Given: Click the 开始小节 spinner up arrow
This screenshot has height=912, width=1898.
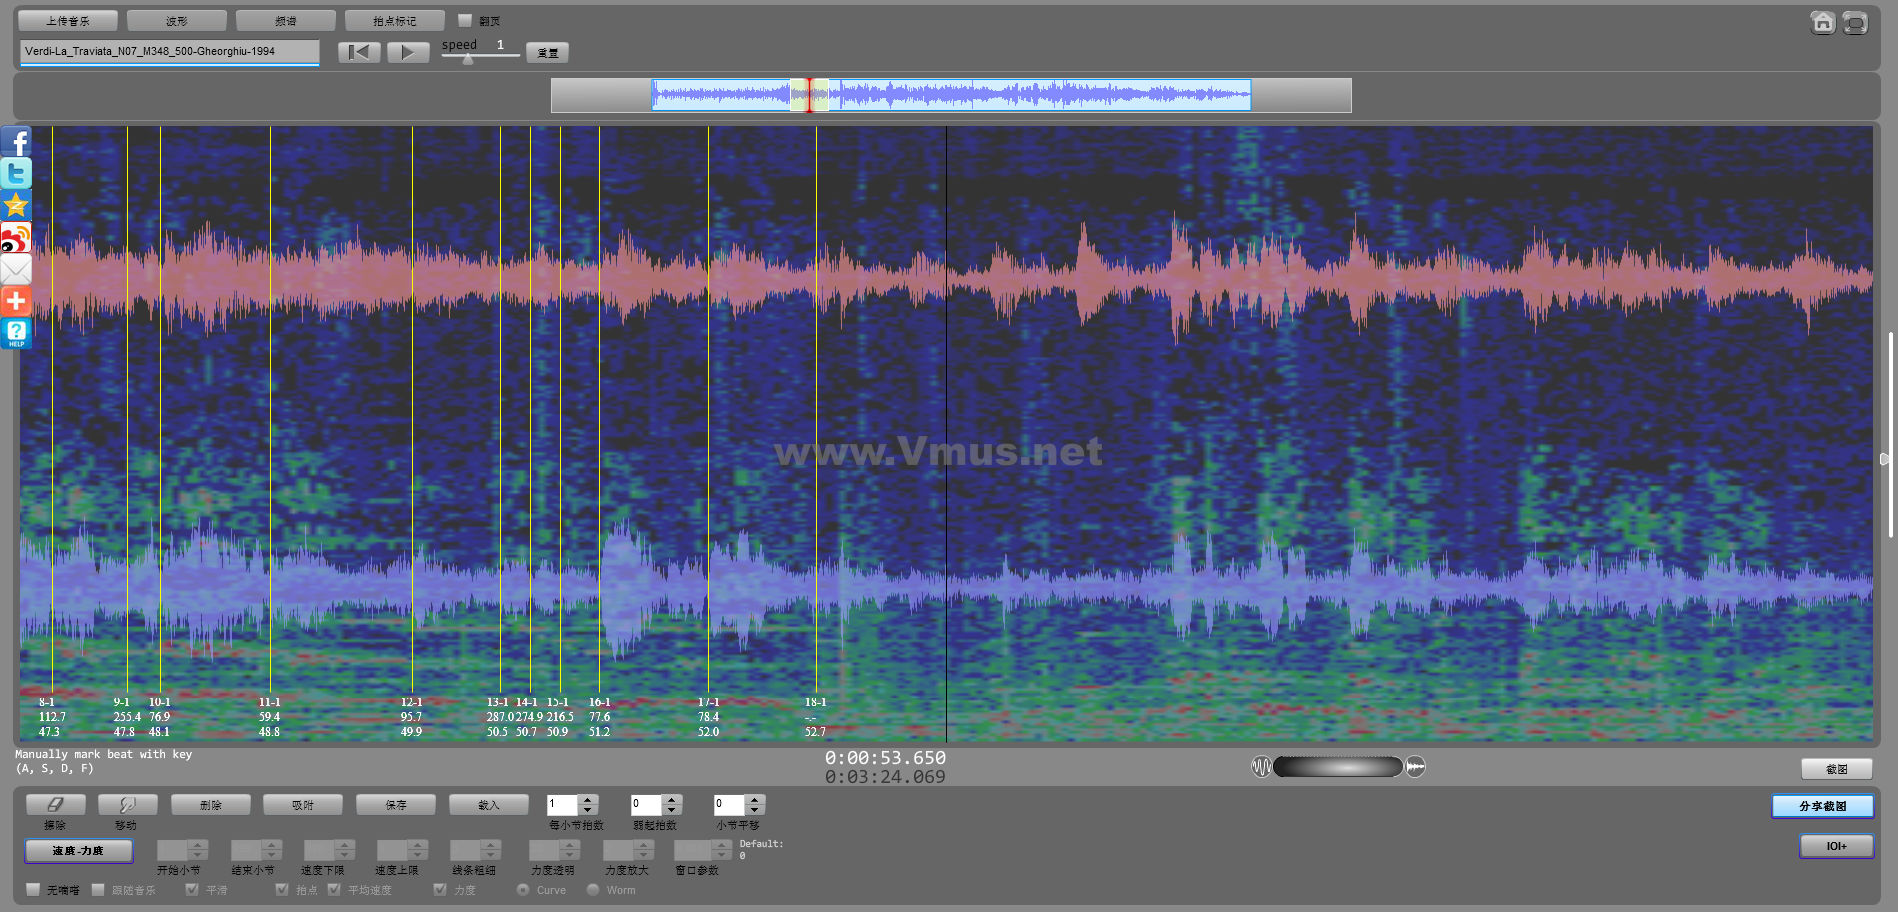Looking at the screenshot, I should tap(198, 845).
